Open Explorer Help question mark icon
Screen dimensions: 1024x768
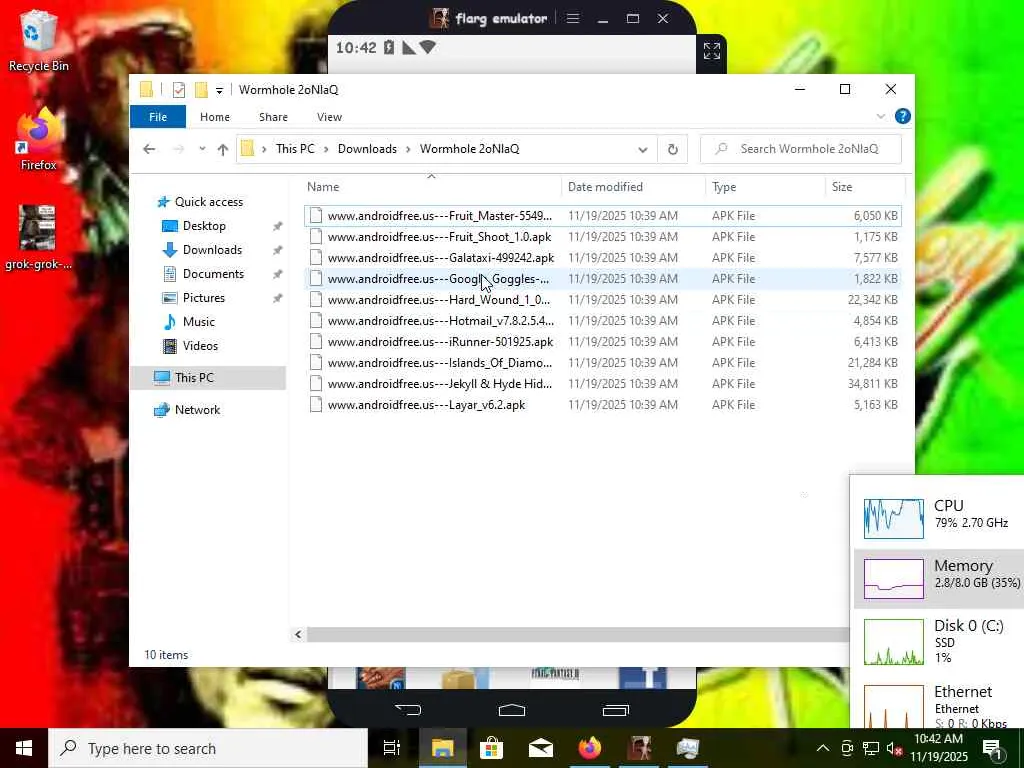point(903,116)
